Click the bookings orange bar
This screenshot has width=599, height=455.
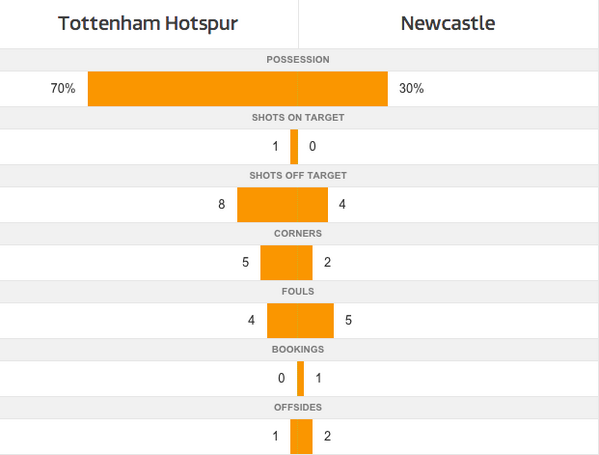tap(301, 379)
